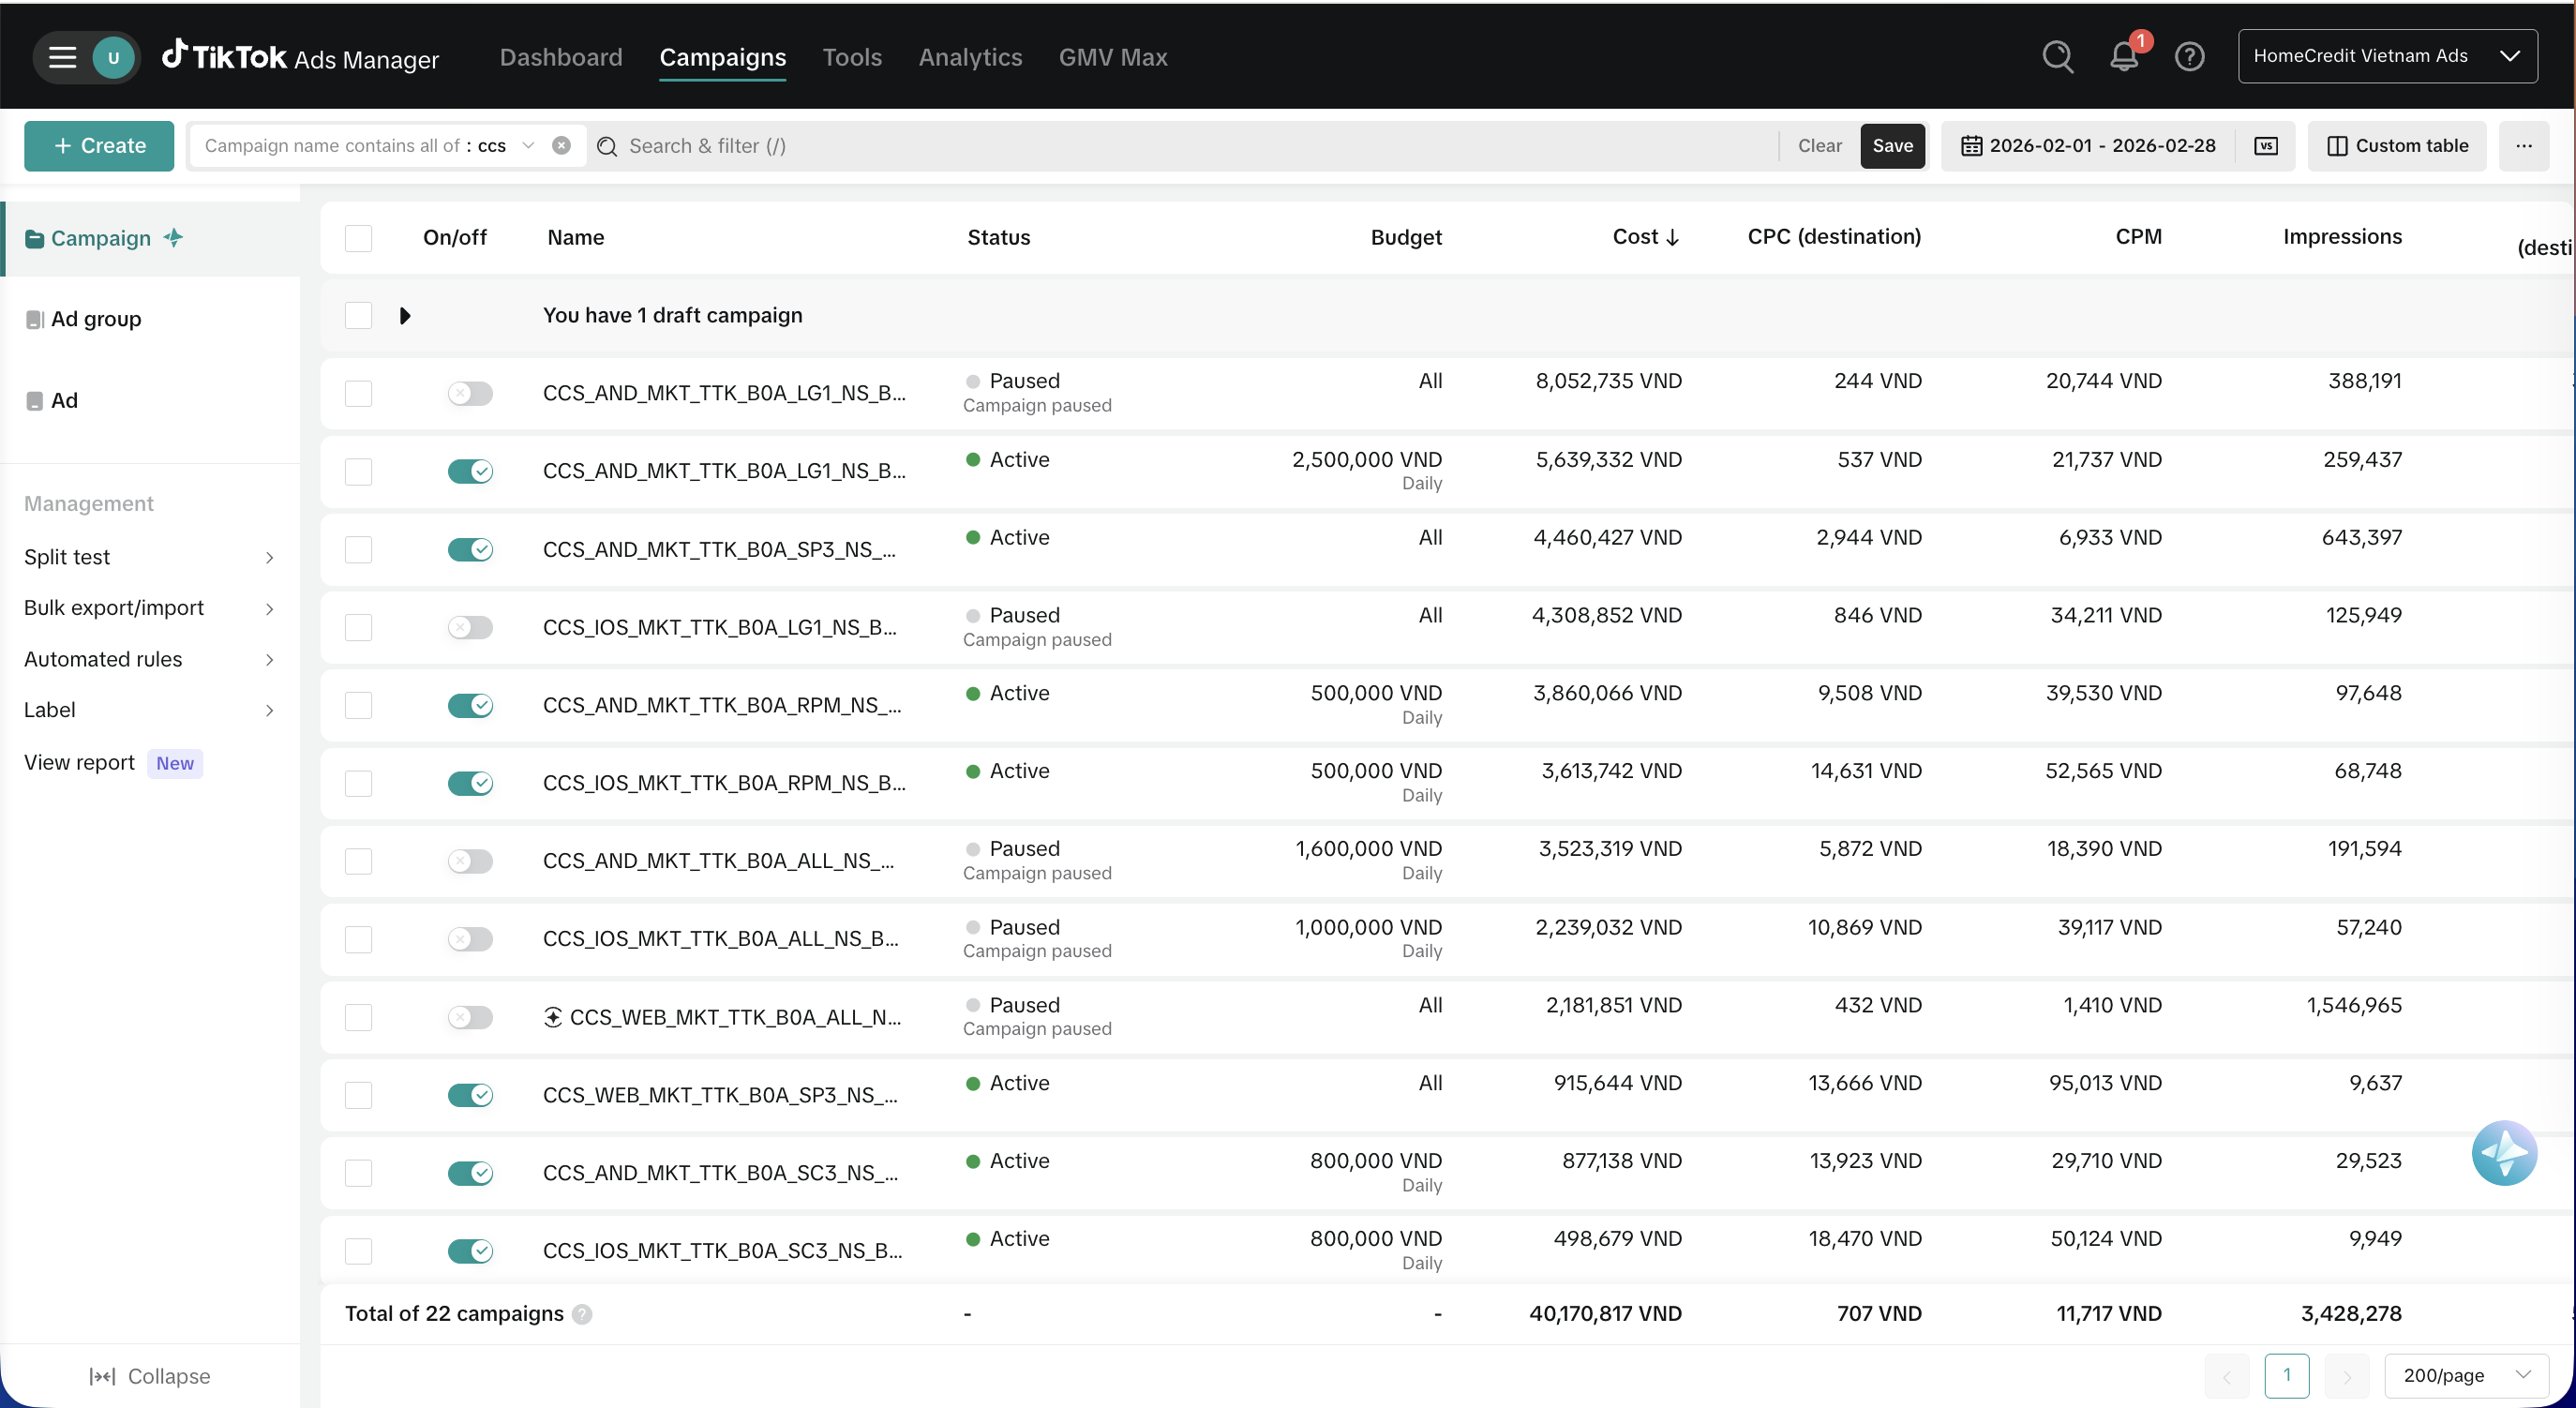Screen dimensions: 2576x1408
Task: Toggle off the CCS_AND_MKT_TTK_B0A_SP3 campaign switch
Action: click(x=470, y=549)
